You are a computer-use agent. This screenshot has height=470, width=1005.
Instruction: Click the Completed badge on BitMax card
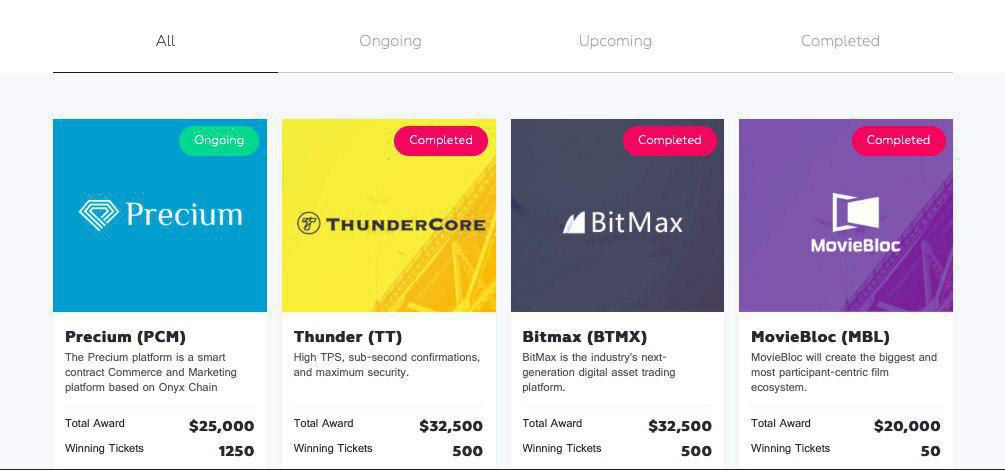pyautogui.click(x=670, y=140)
